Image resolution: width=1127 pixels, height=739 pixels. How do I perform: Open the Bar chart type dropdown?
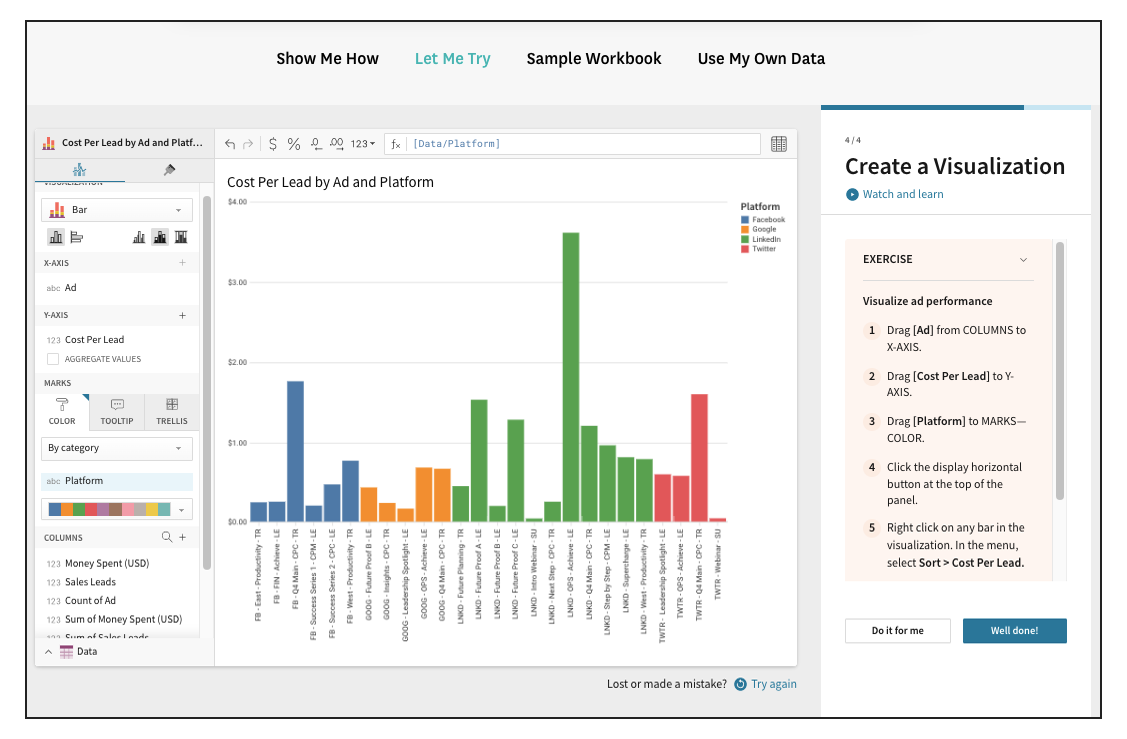(x=116, y=210)
